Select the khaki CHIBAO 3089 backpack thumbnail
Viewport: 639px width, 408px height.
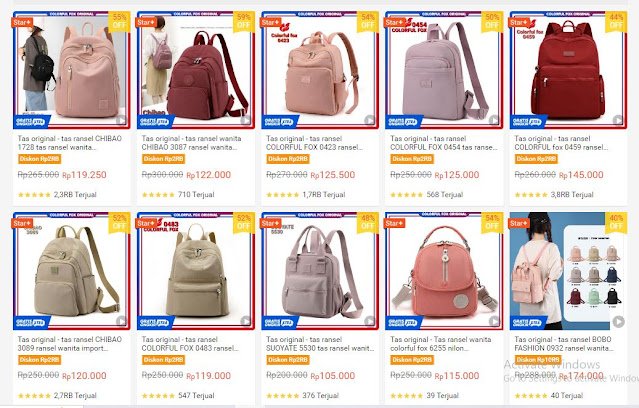(x=71, y=271)
